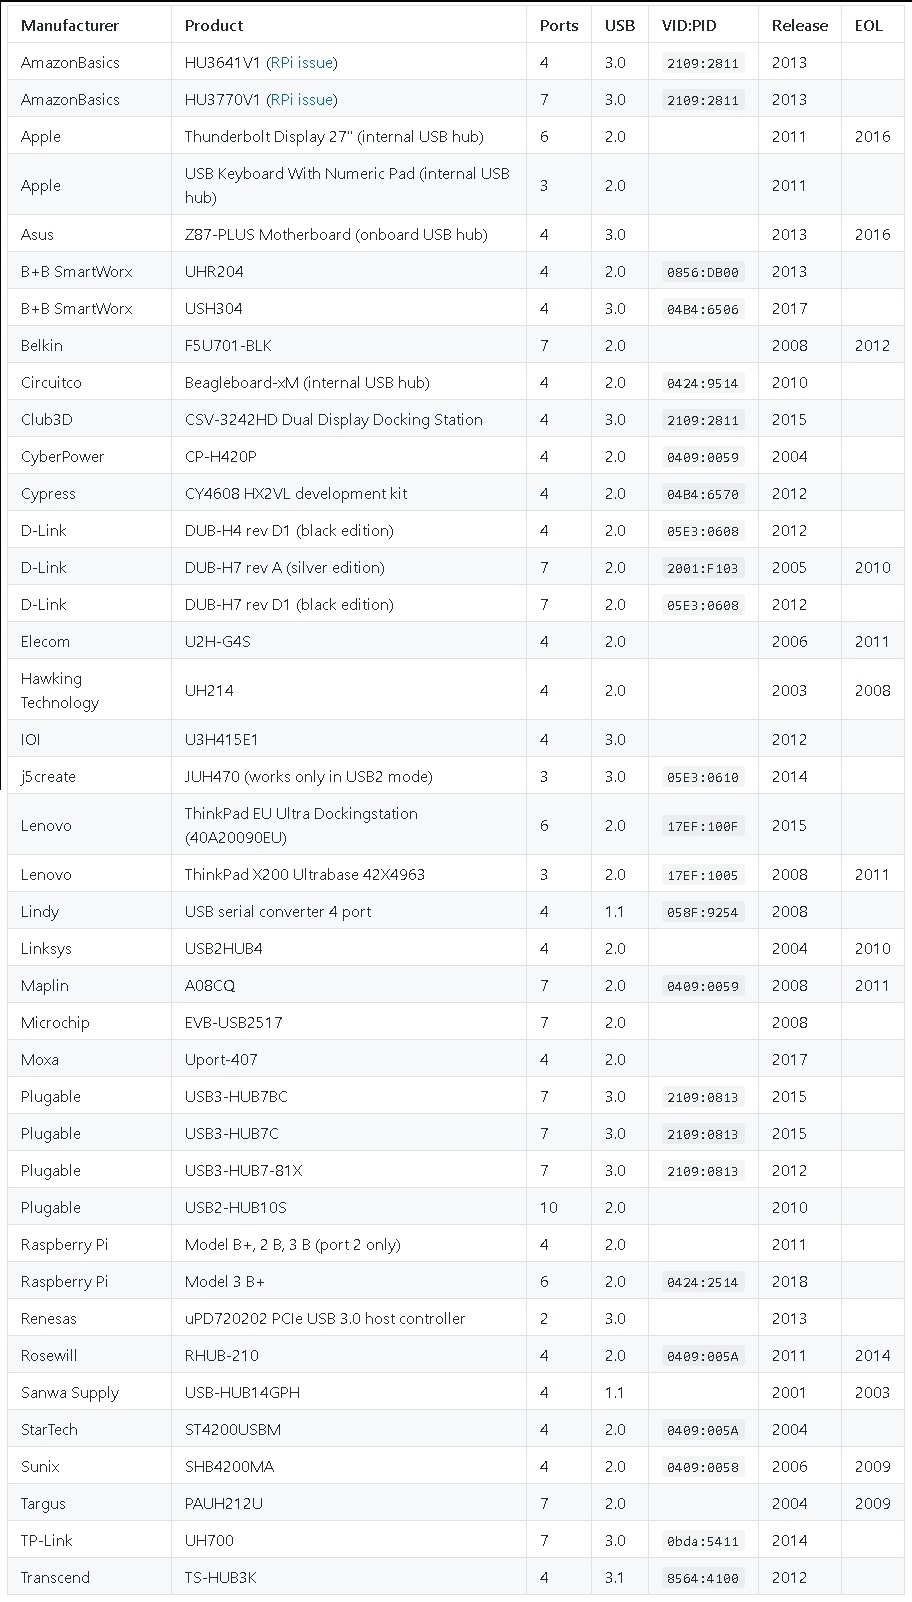Image resolution: width=912 pixels, height=1602 pixels.
Task: Click the 8564:4100 code in Transcend row
Action: click(x=703, y=1578)
